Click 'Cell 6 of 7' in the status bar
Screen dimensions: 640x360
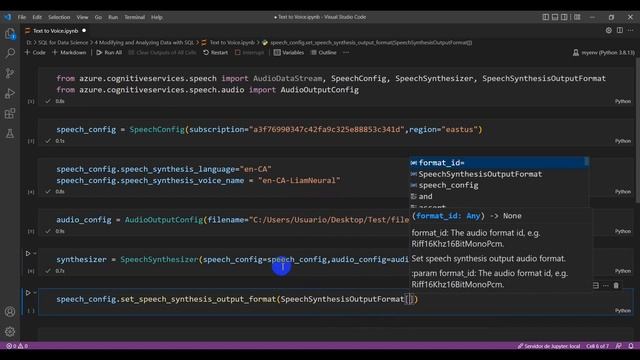(x=598, y=346)
